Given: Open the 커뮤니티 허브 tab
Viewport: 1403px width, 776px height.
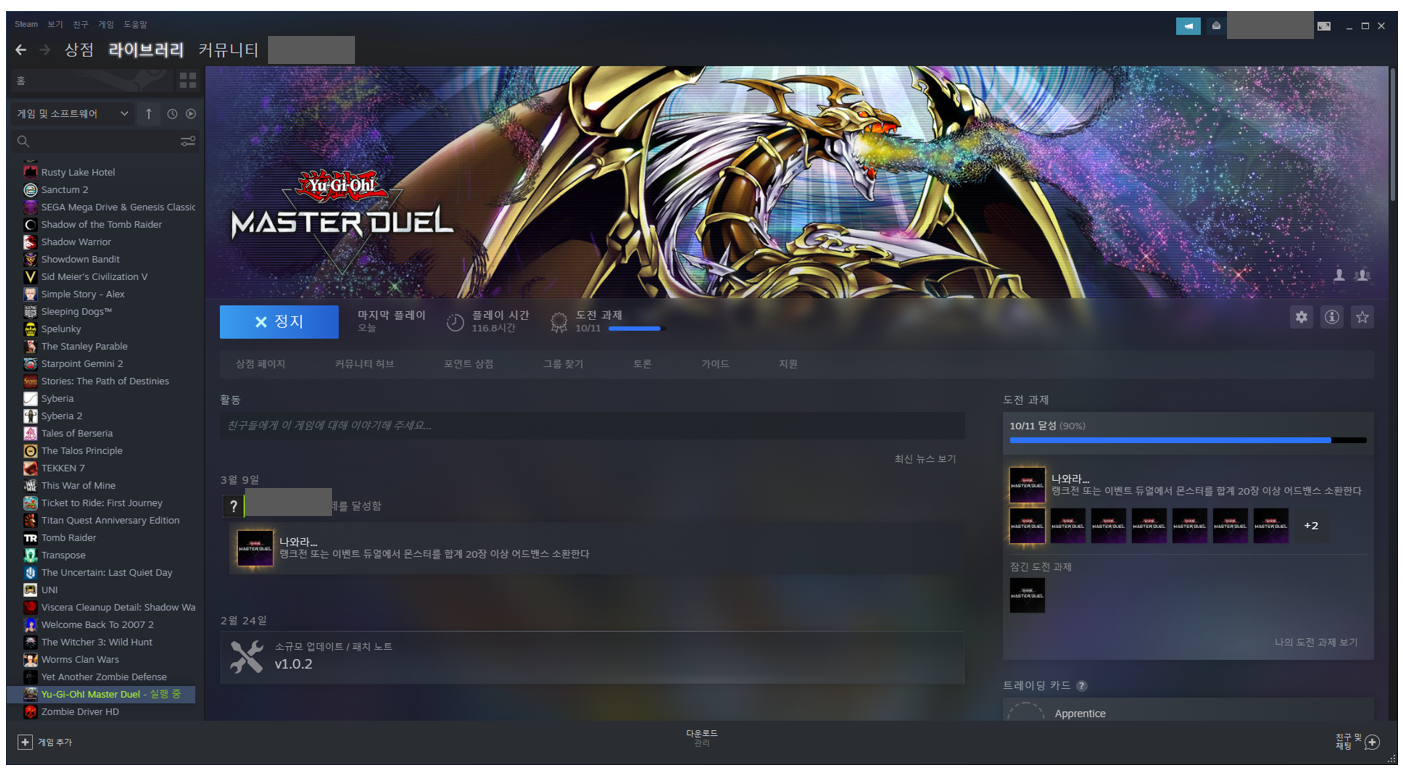Looking at the screenshot, I should click(364, 364).
